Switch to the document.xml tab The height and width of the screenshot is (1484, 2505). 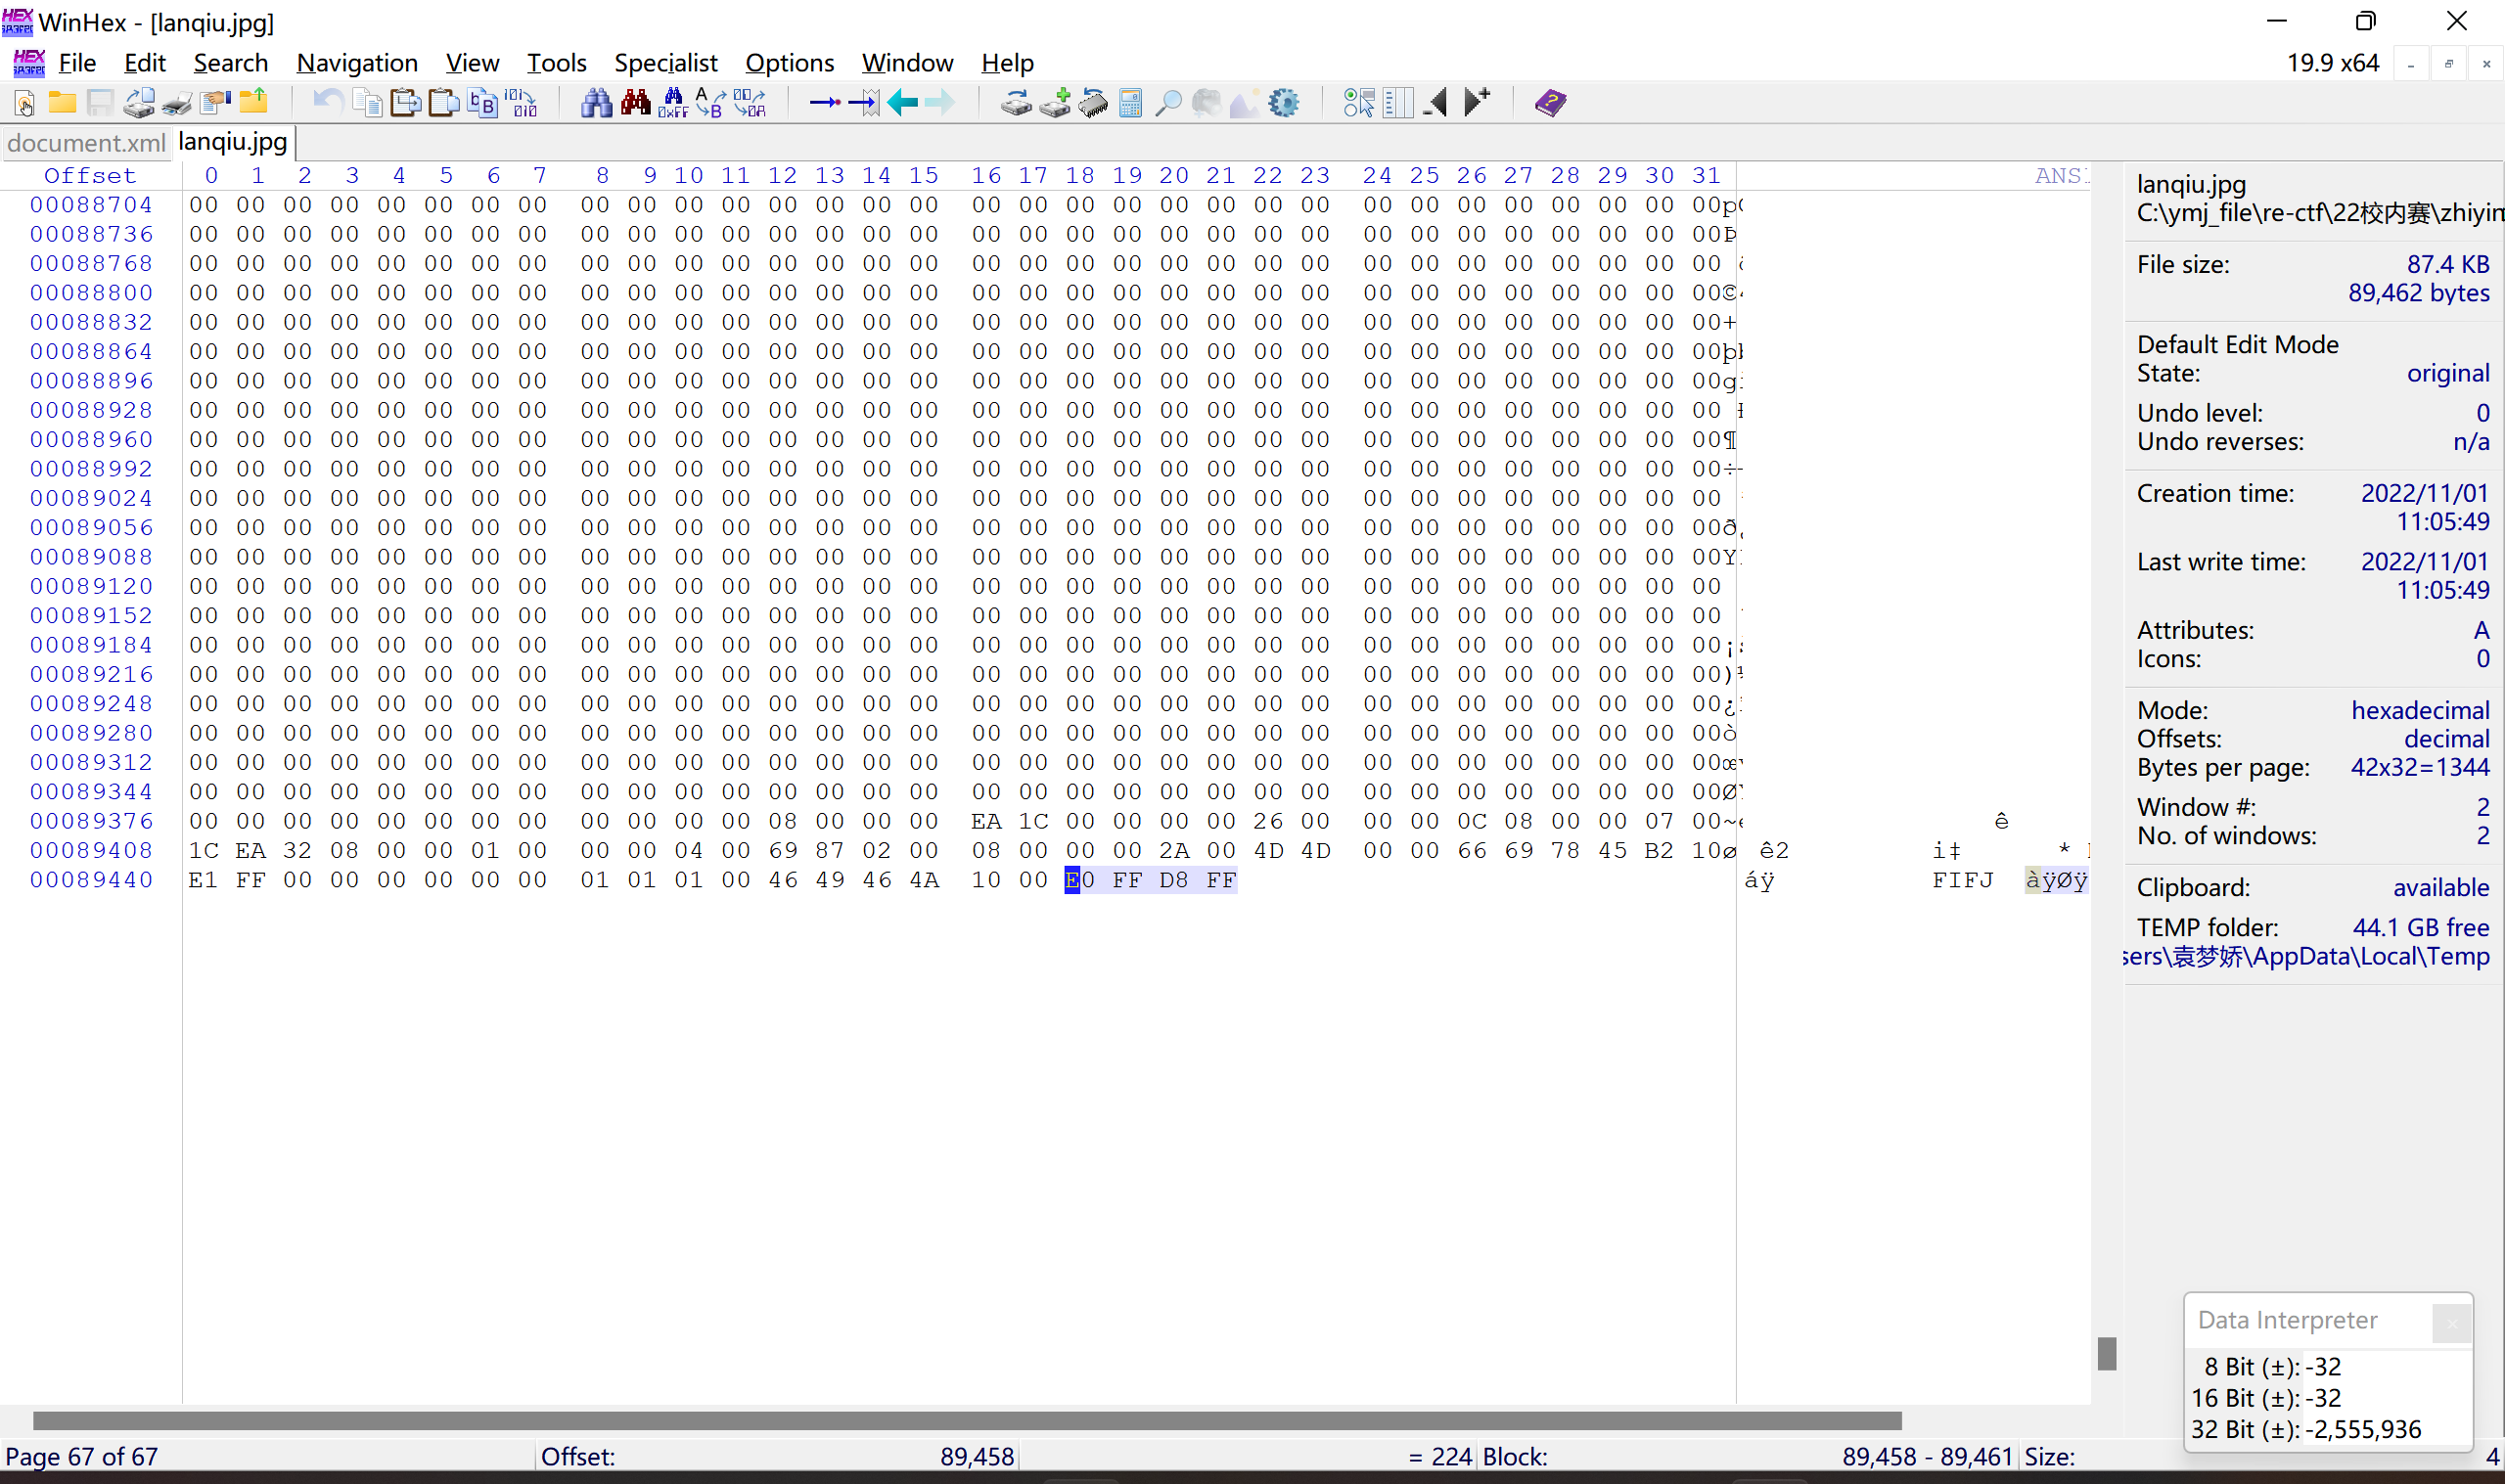pos(86,143)
